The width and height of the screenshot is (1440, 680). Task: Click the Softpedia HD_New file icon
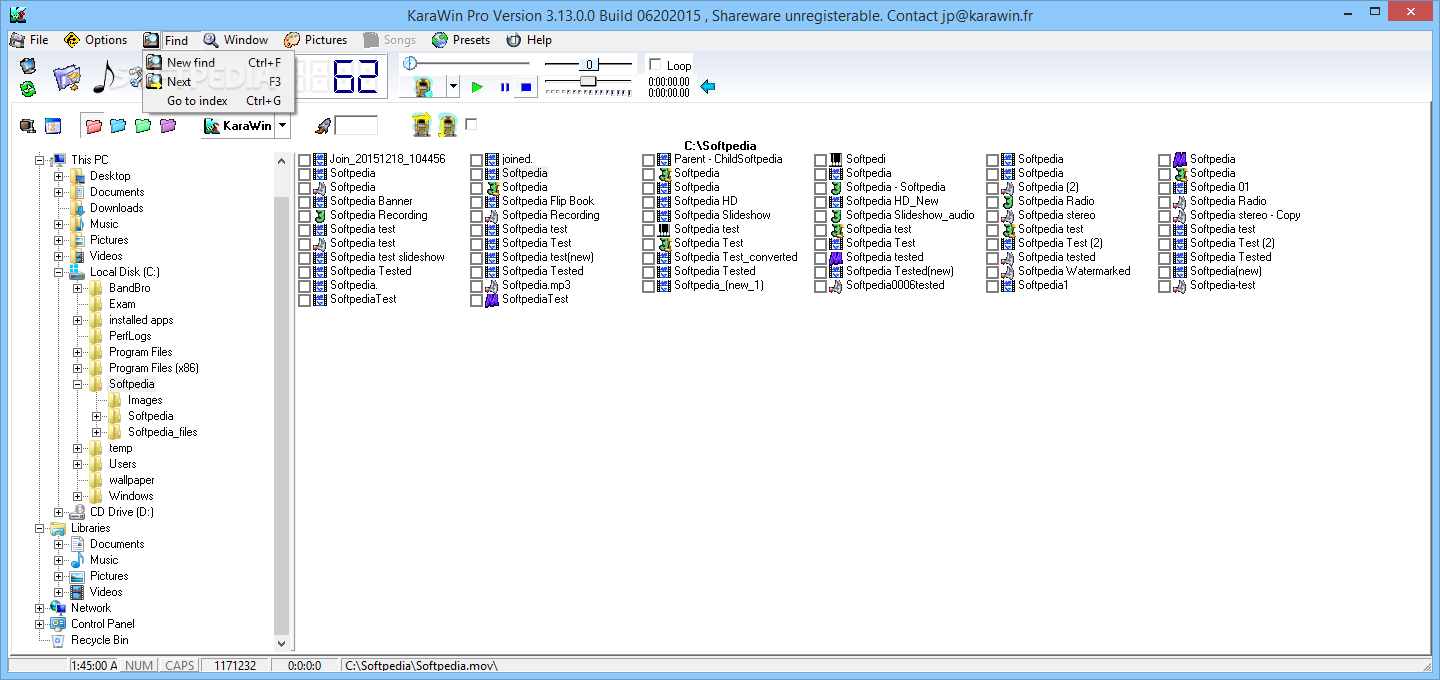(836, 201)
